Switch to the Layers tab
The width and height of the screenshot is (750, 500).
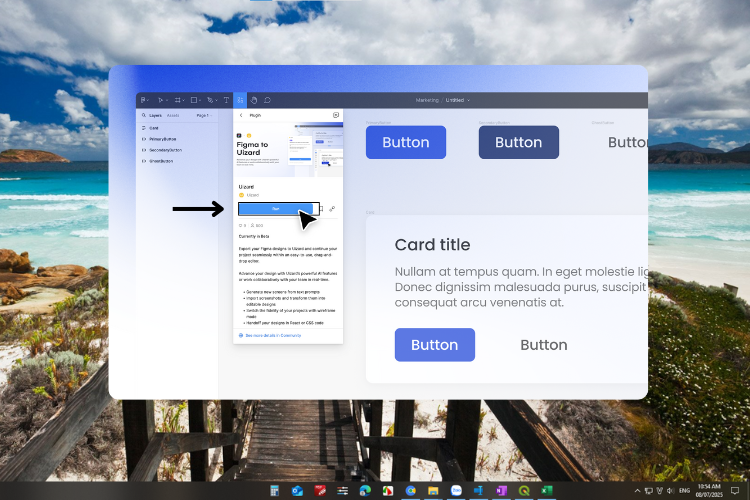[x=155, y=116]
